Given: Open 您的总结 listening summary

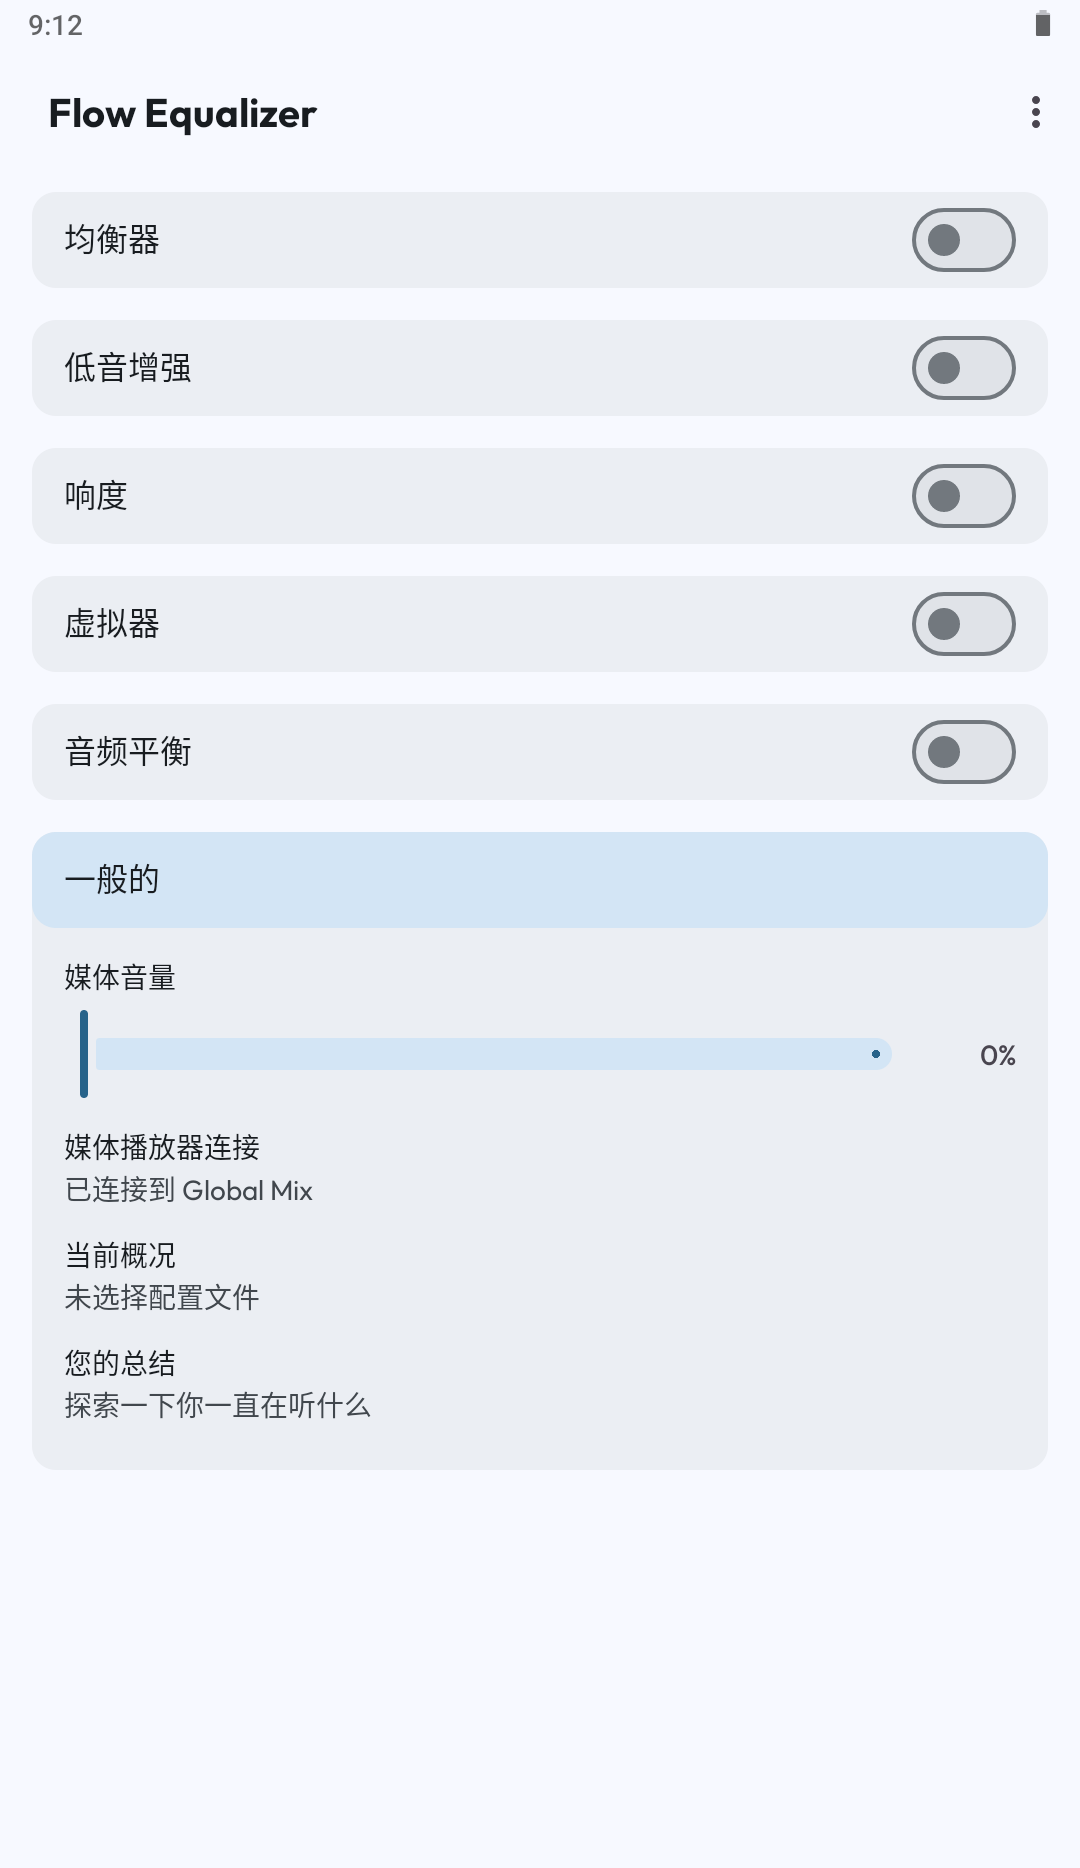Looking at the screenshot, I should pos(218,1385).
